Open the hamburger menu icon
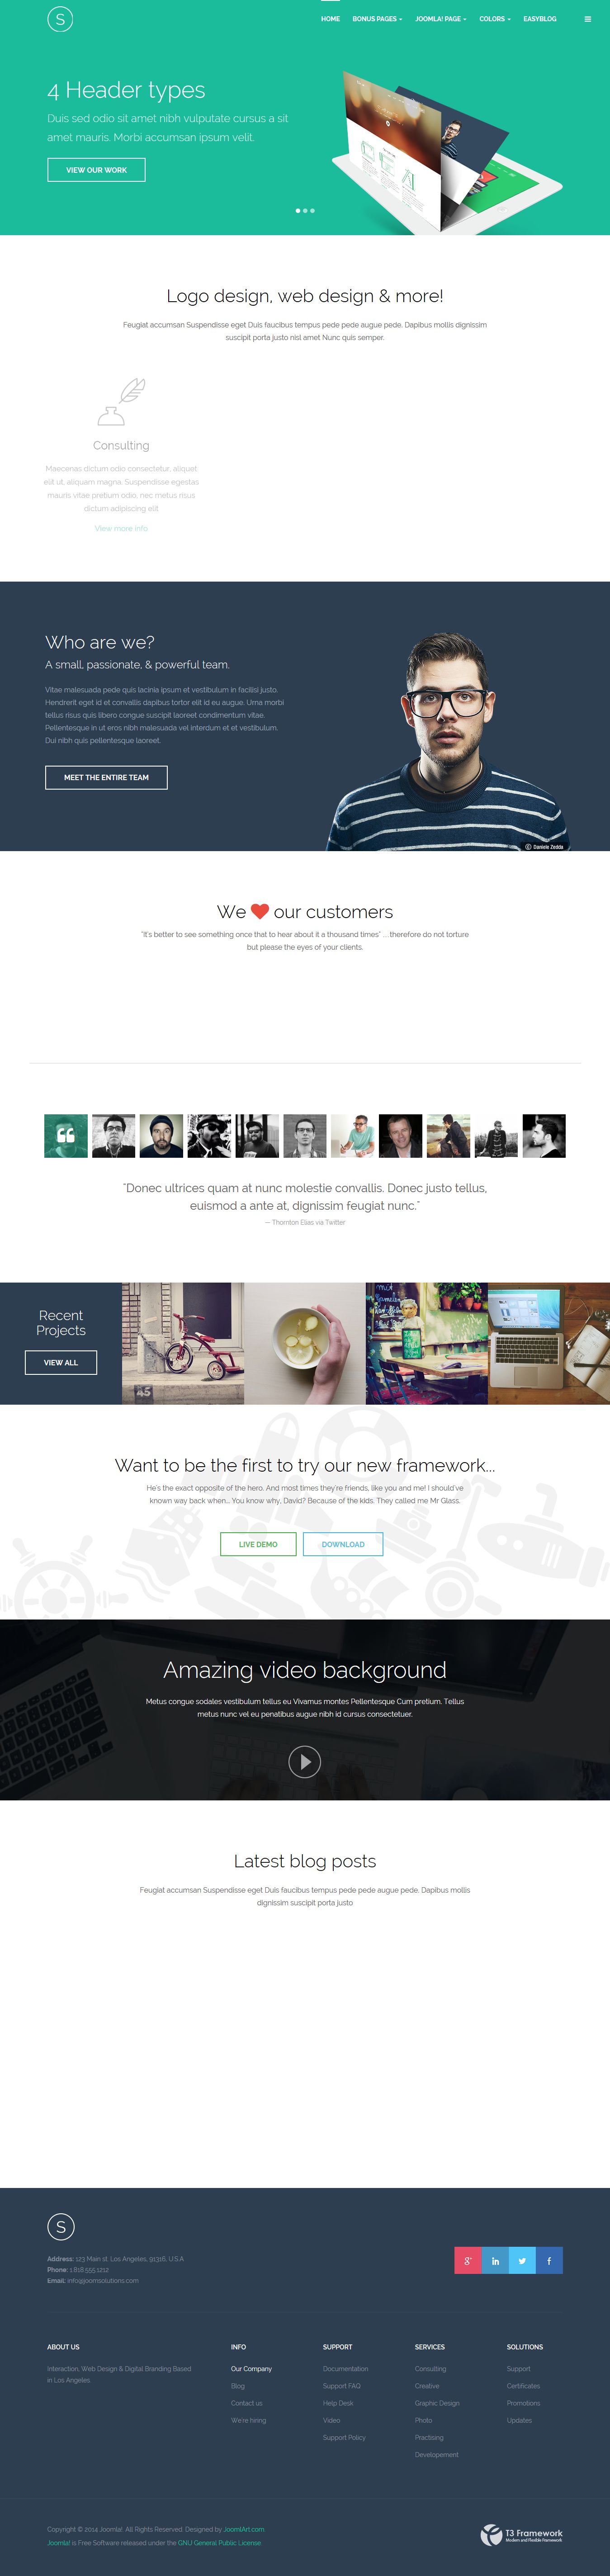The image size is (610, 2576). [x=587, y=19]
